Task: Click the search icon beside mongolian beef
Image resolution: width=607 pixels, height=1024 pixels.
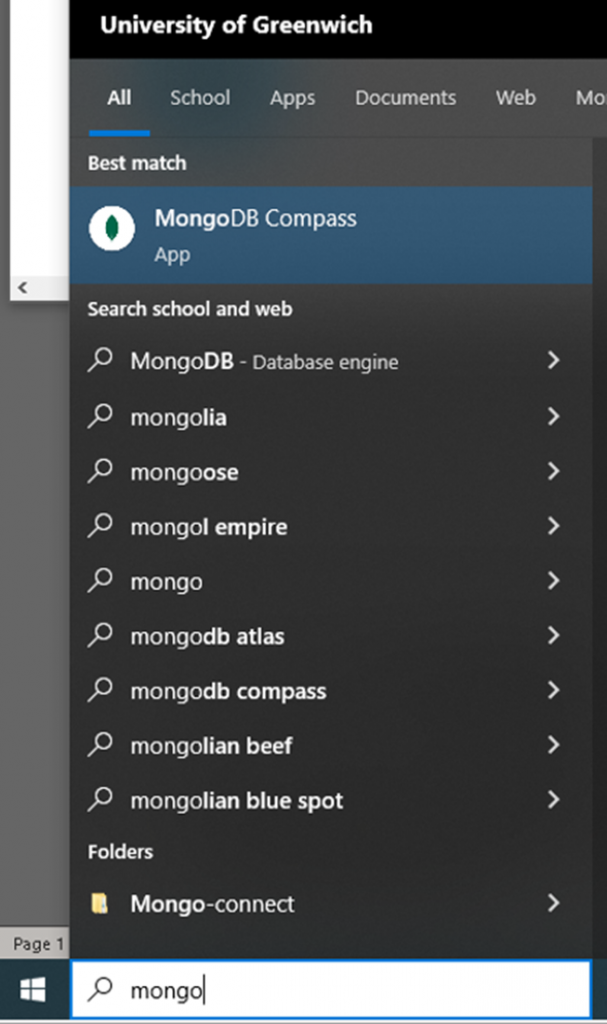Action: point(100,745)
